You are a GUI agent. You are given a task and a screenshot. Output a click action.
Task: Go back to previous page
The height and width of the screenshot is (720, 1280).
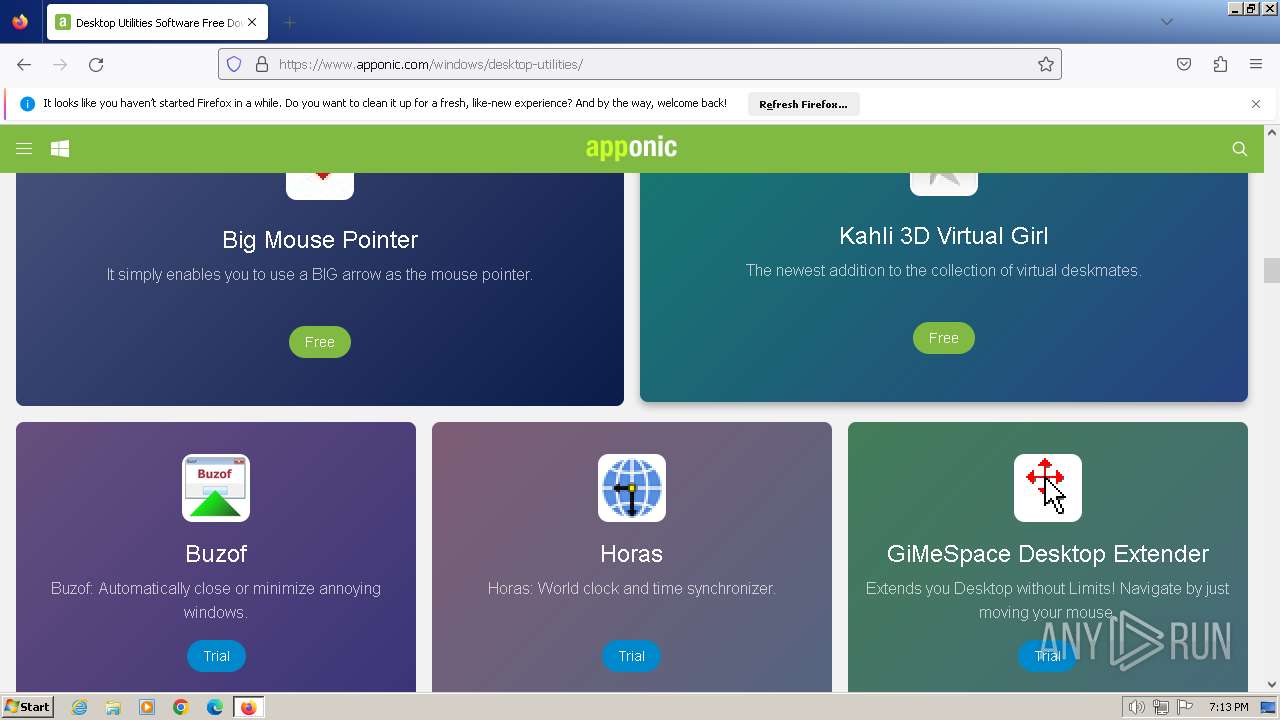[x=24, y=64]
